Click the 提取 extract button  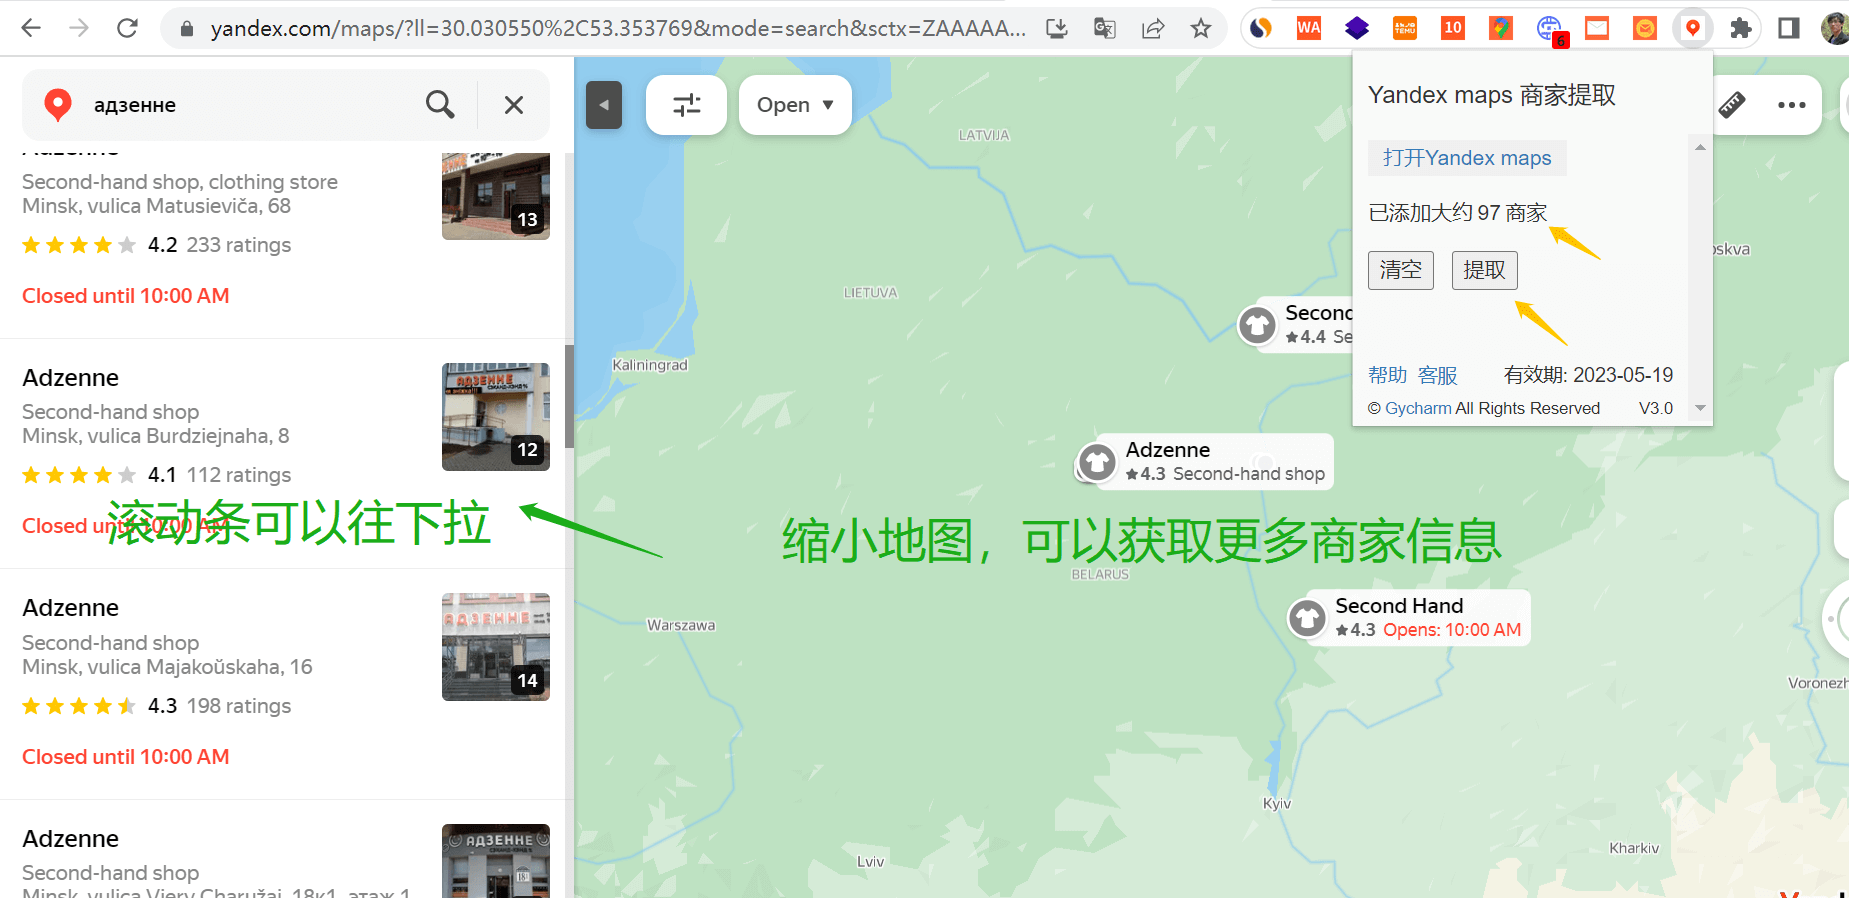1485,270
